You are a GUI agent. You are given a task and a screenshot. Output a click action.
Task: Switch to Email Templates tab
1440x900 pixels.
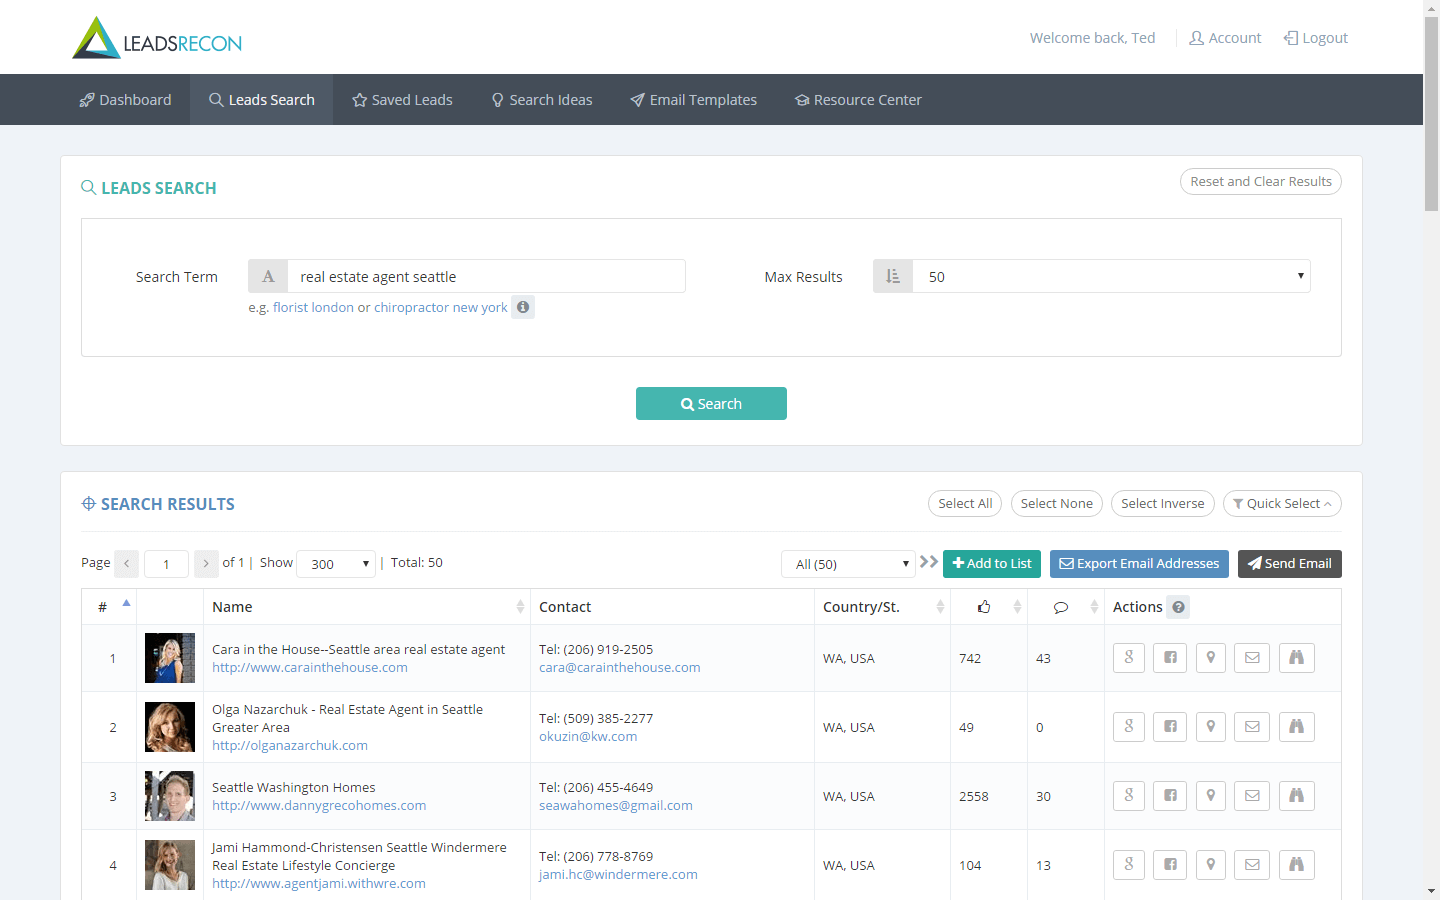[x=693, y=100]
